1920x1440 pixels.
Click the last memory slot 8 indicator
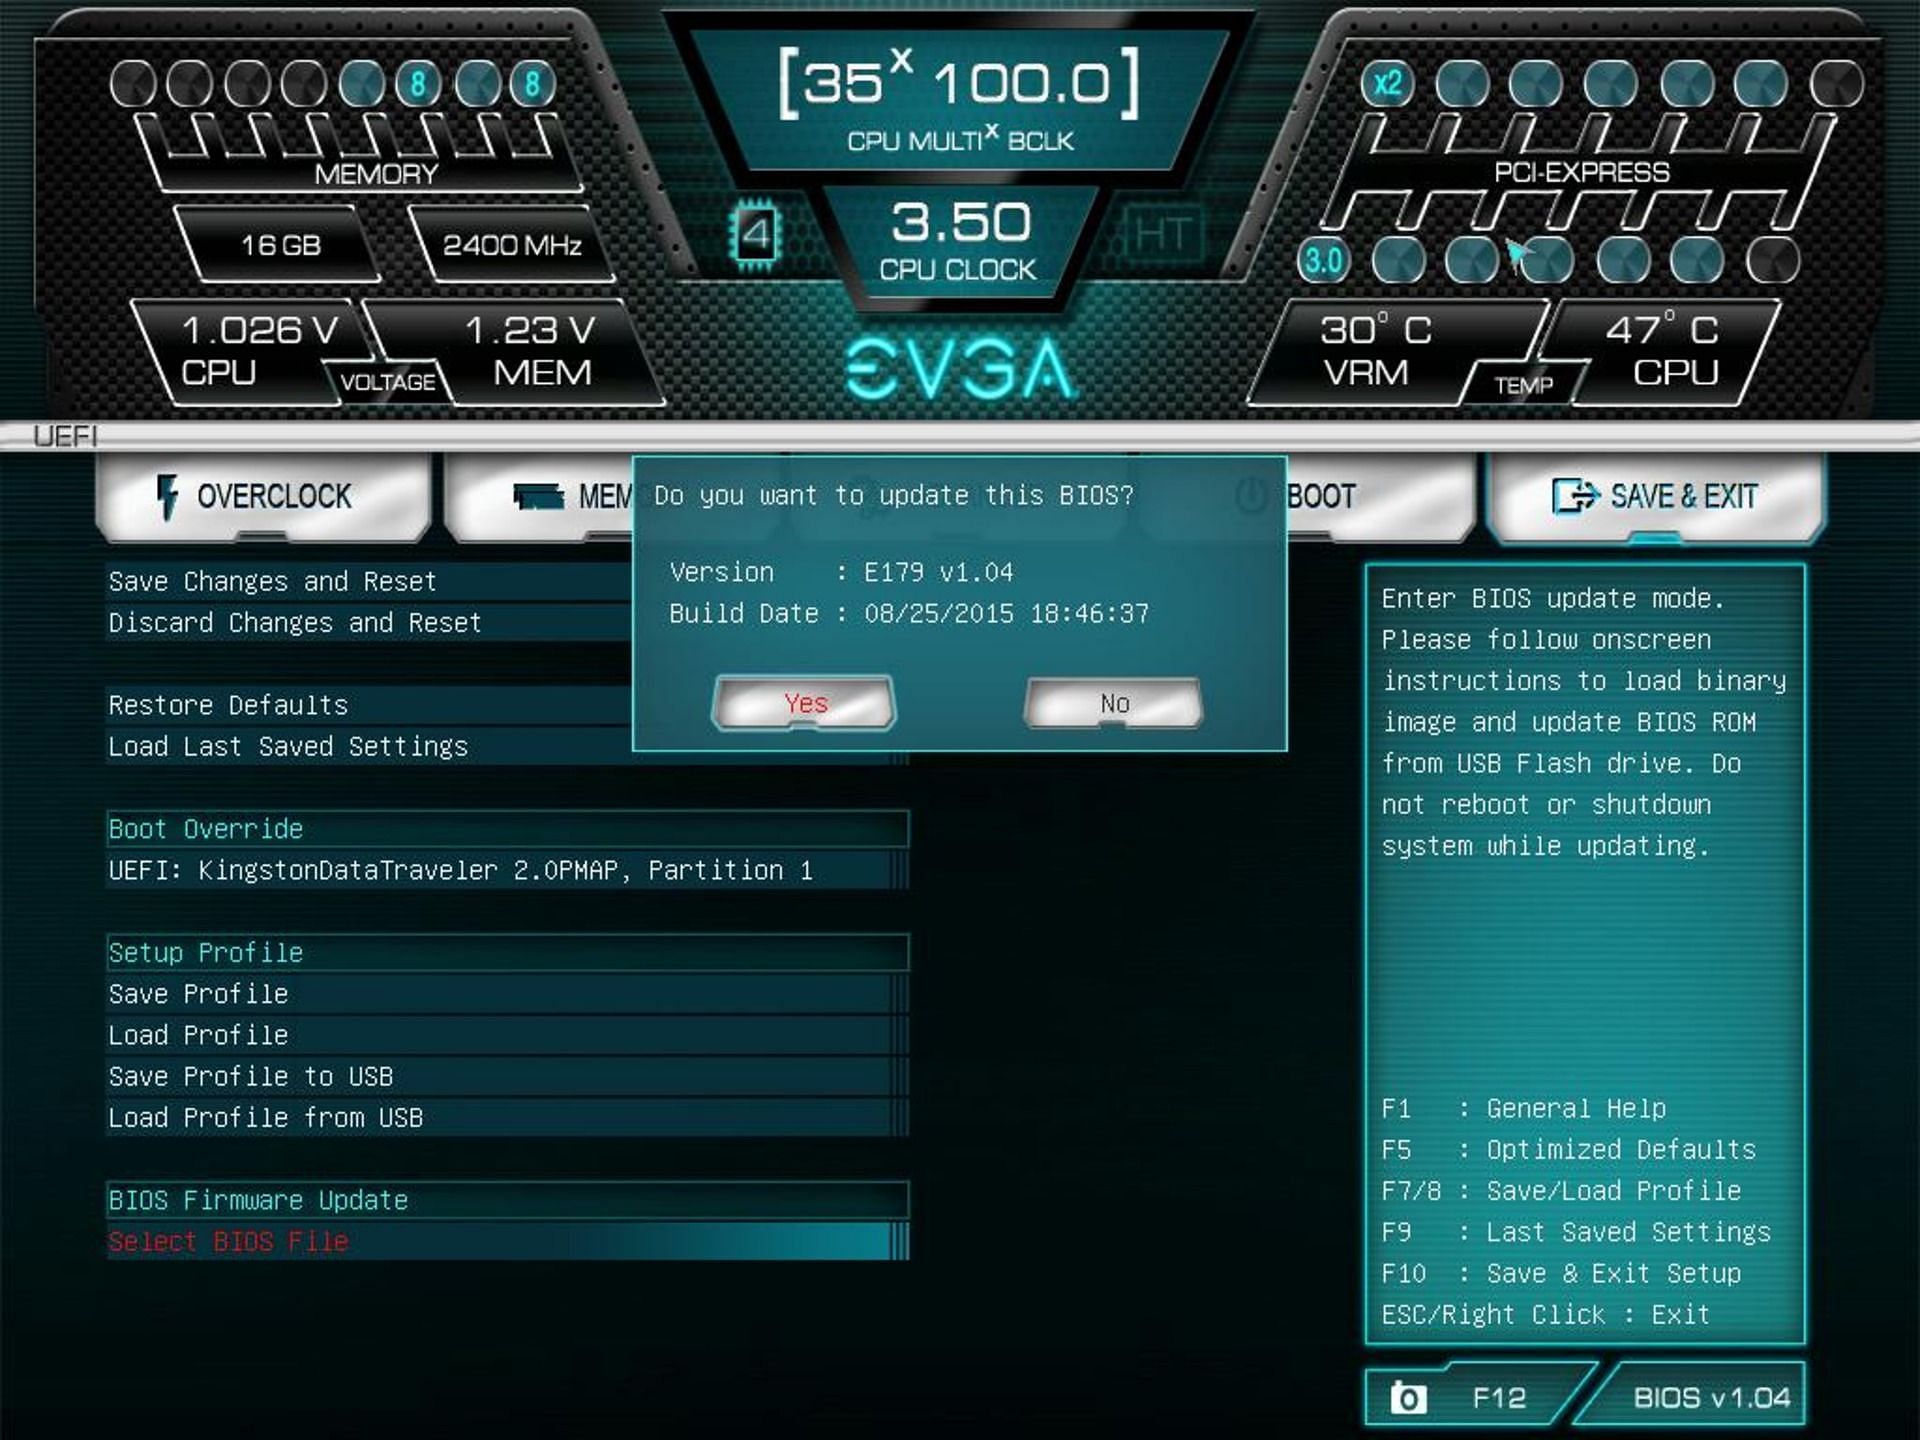pos(533,83)
